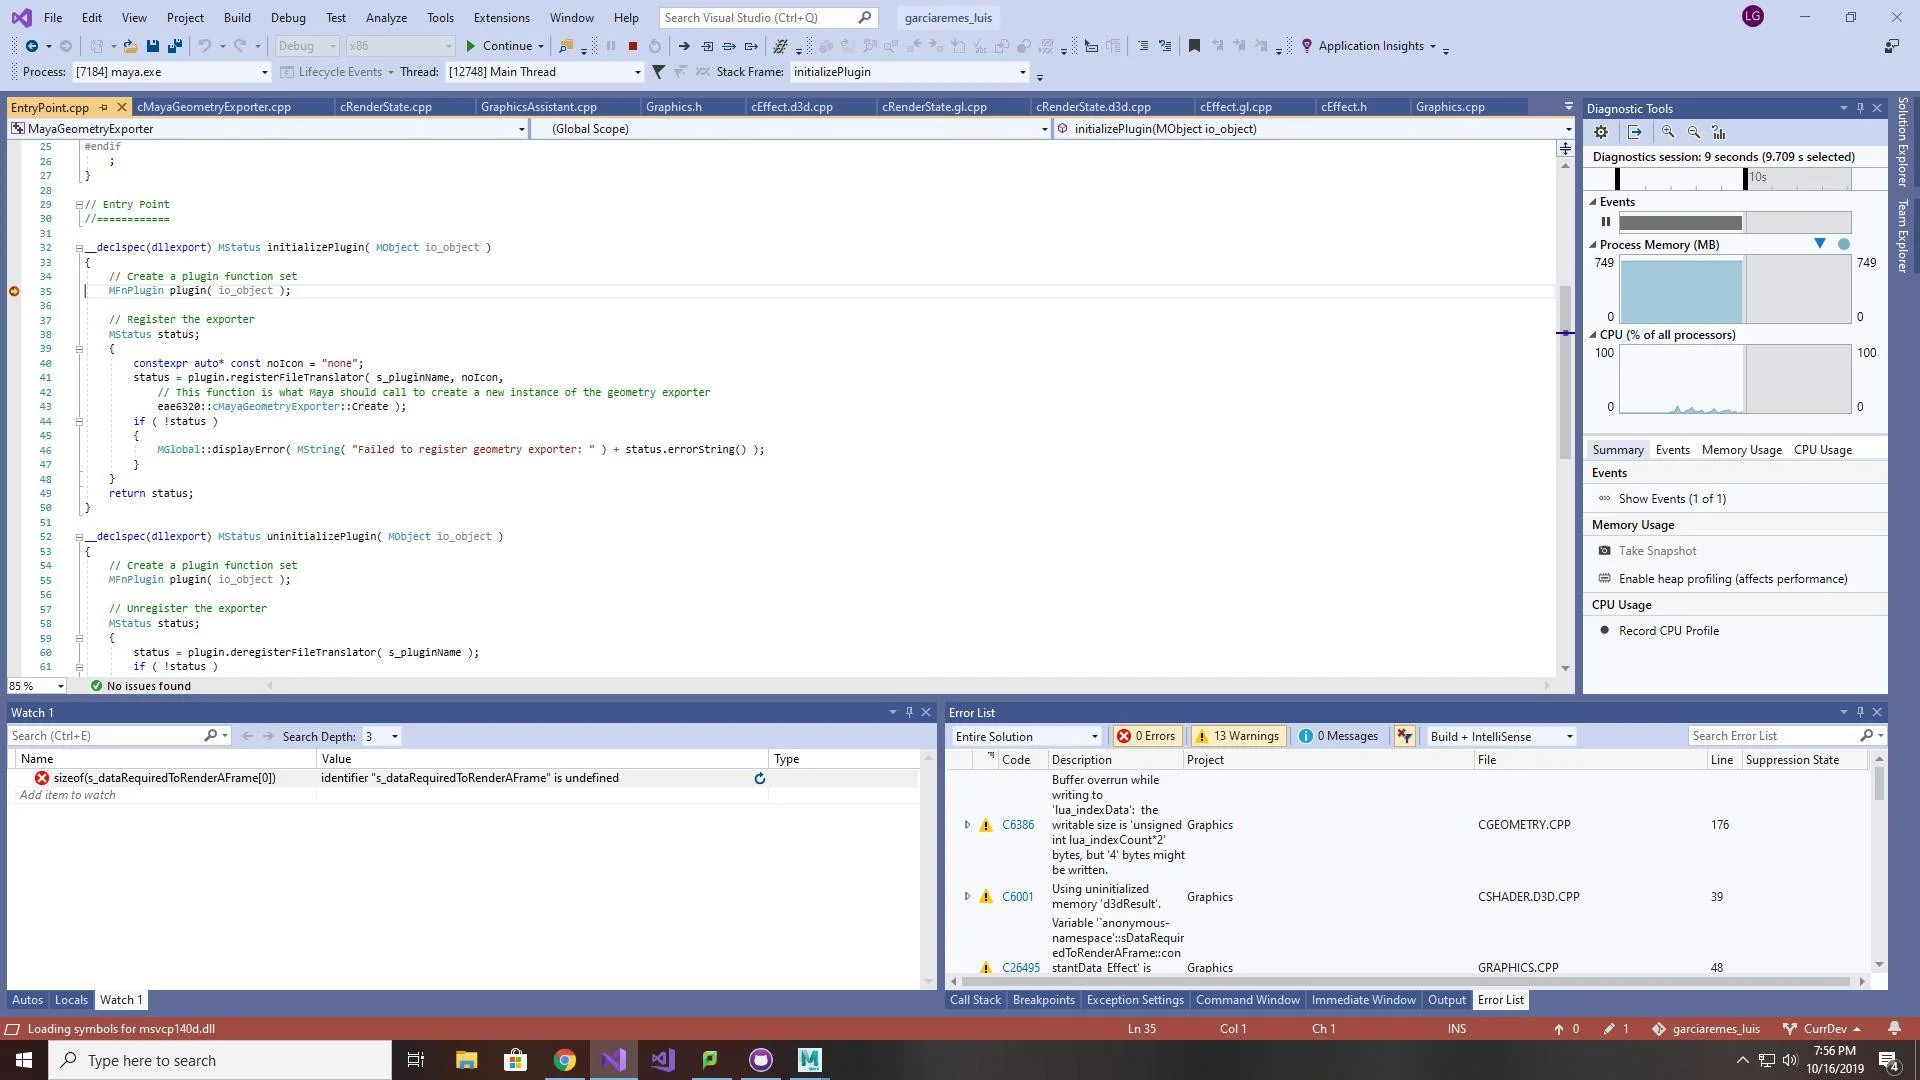This screenshot has height=1080, width=1920.
Task: Click the Open File folder icon
Action: tap(130, 46)
